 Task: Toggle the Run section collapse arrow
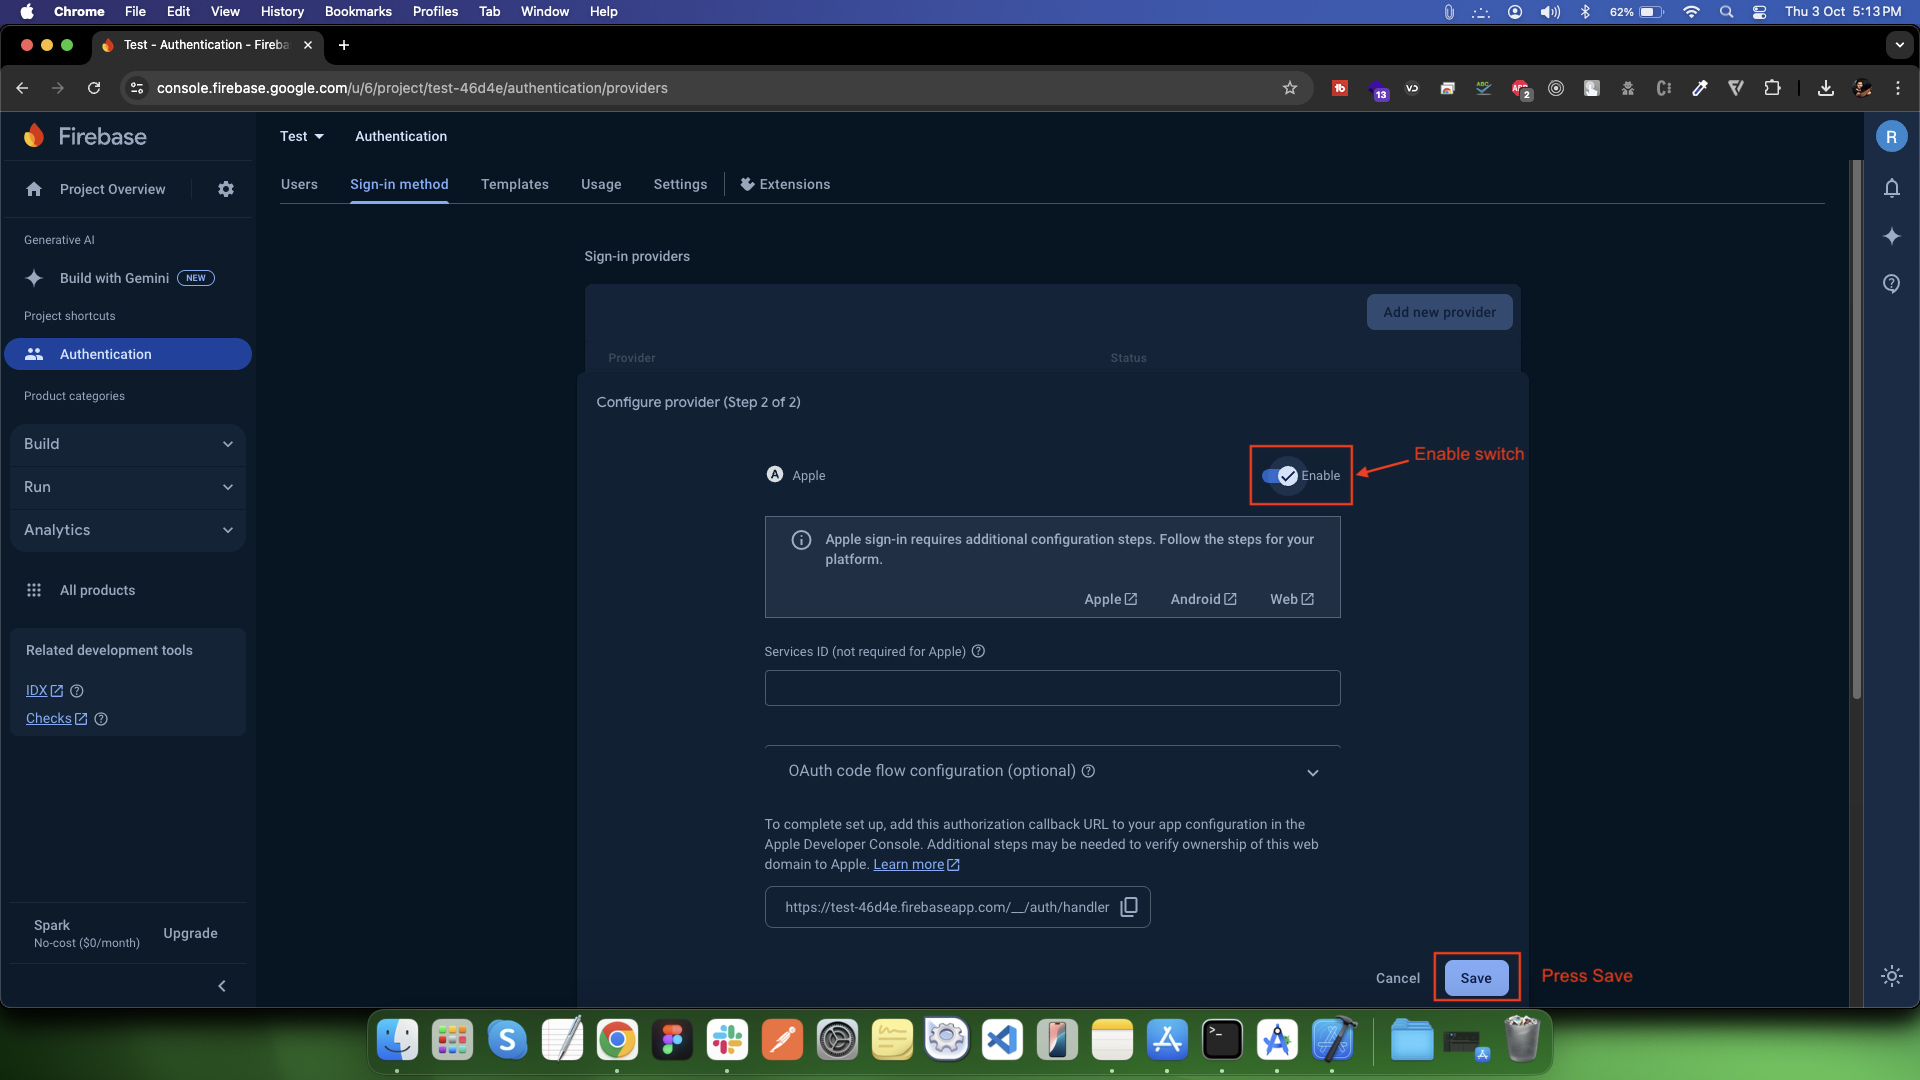227,487
